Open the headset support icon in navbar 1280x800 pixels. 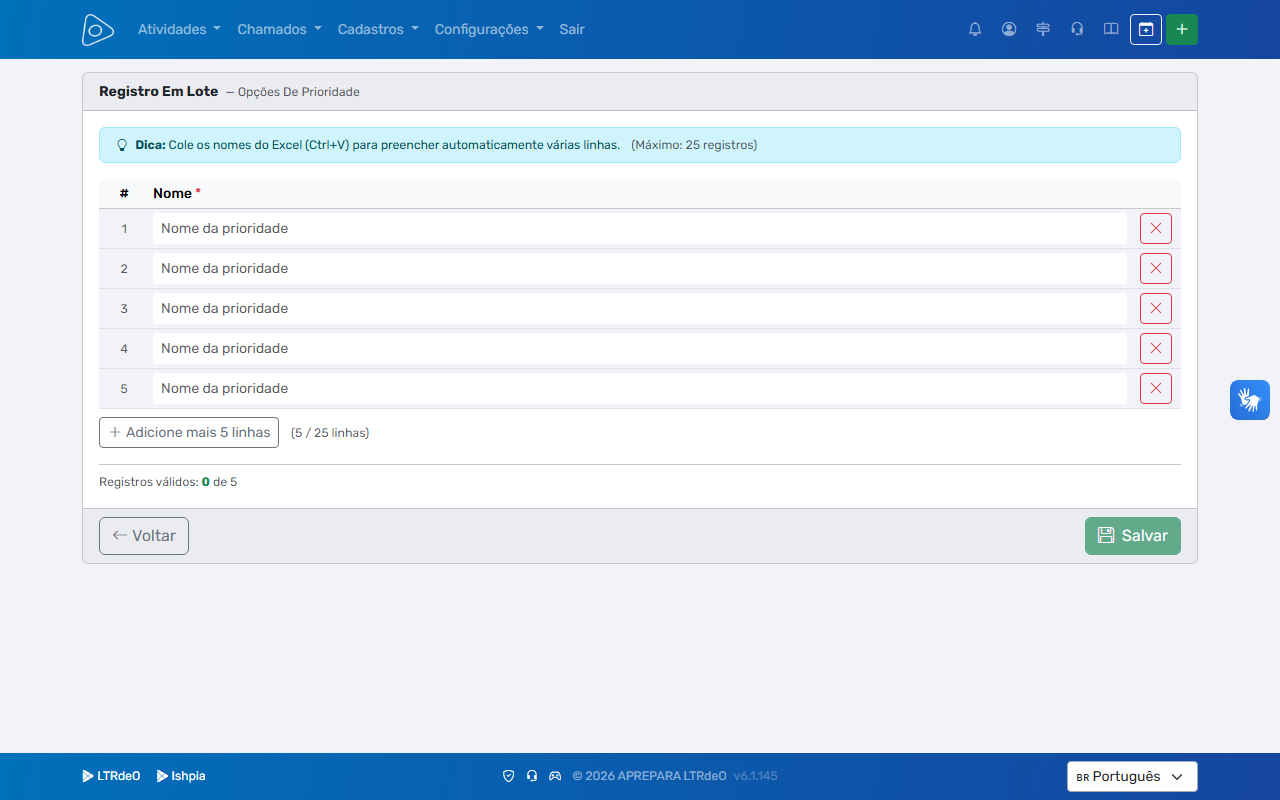coord(1077,29)
